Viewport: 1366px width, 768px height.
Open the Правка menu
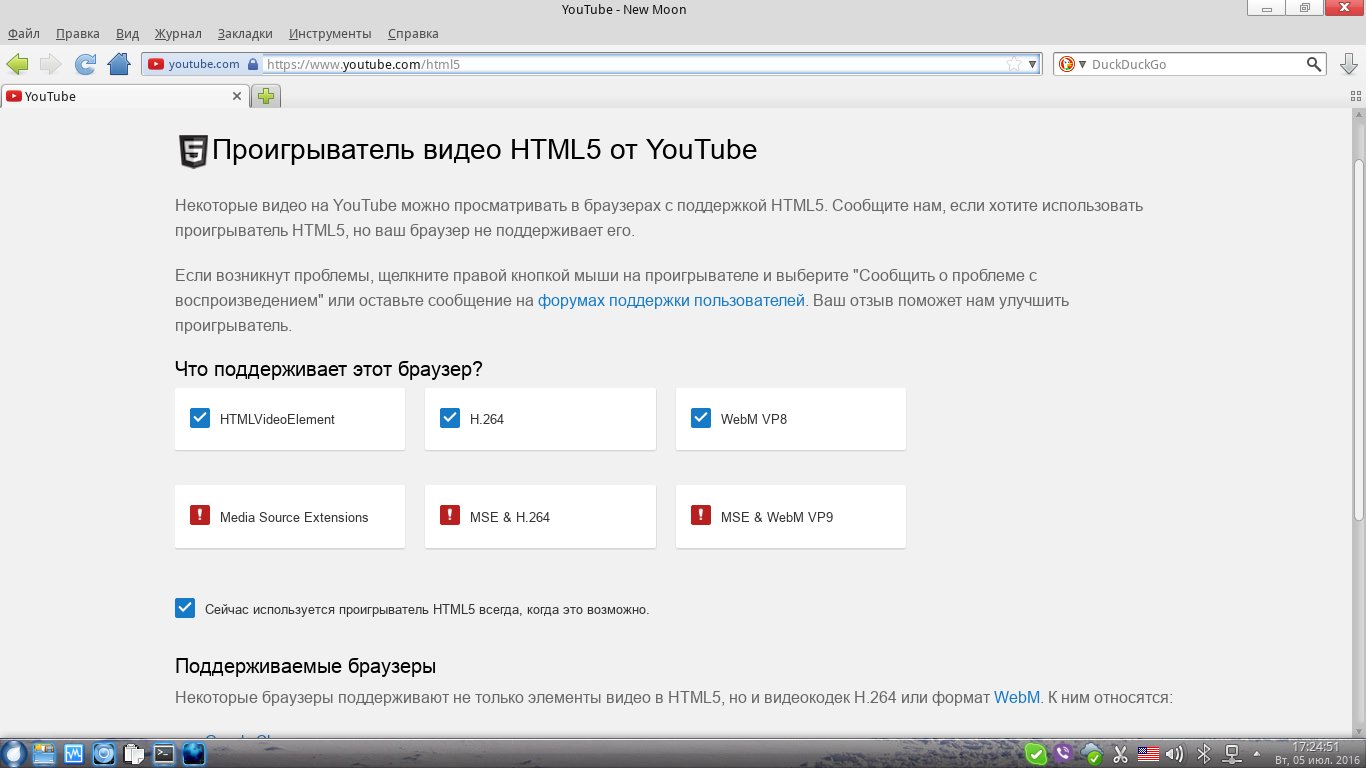[77, 33]
